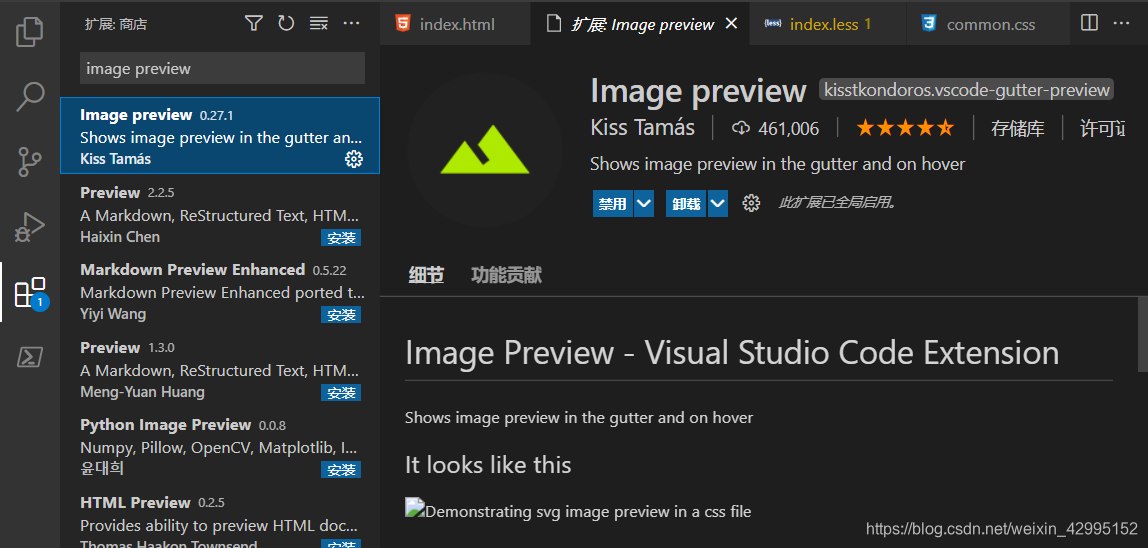Open the Extensions view with badge
The image size is (1148, 548).
(x=31, y=292)
